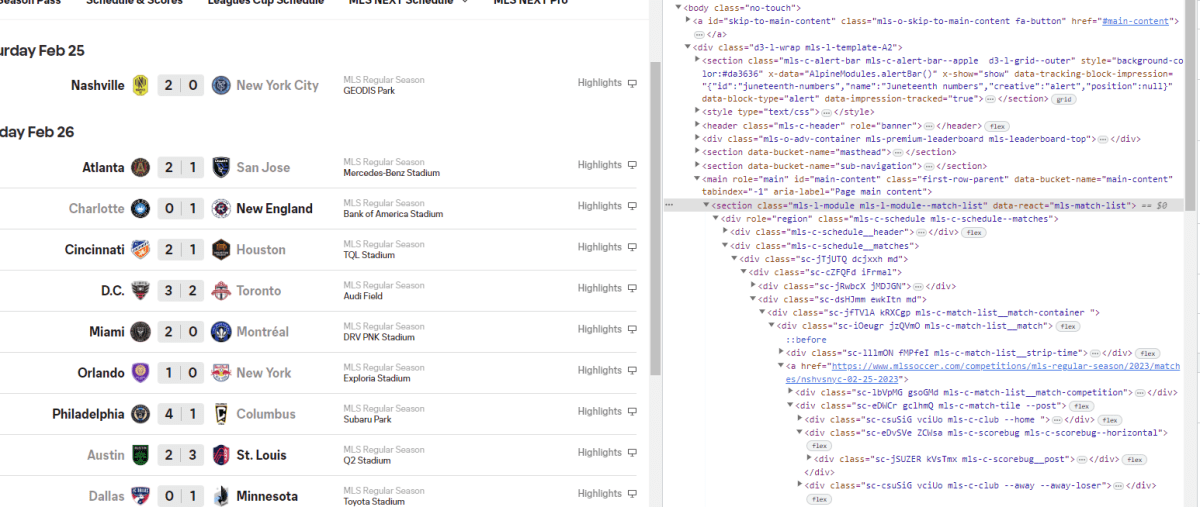
Task: Click the Miami club crest
Action: tap(141, 331)
